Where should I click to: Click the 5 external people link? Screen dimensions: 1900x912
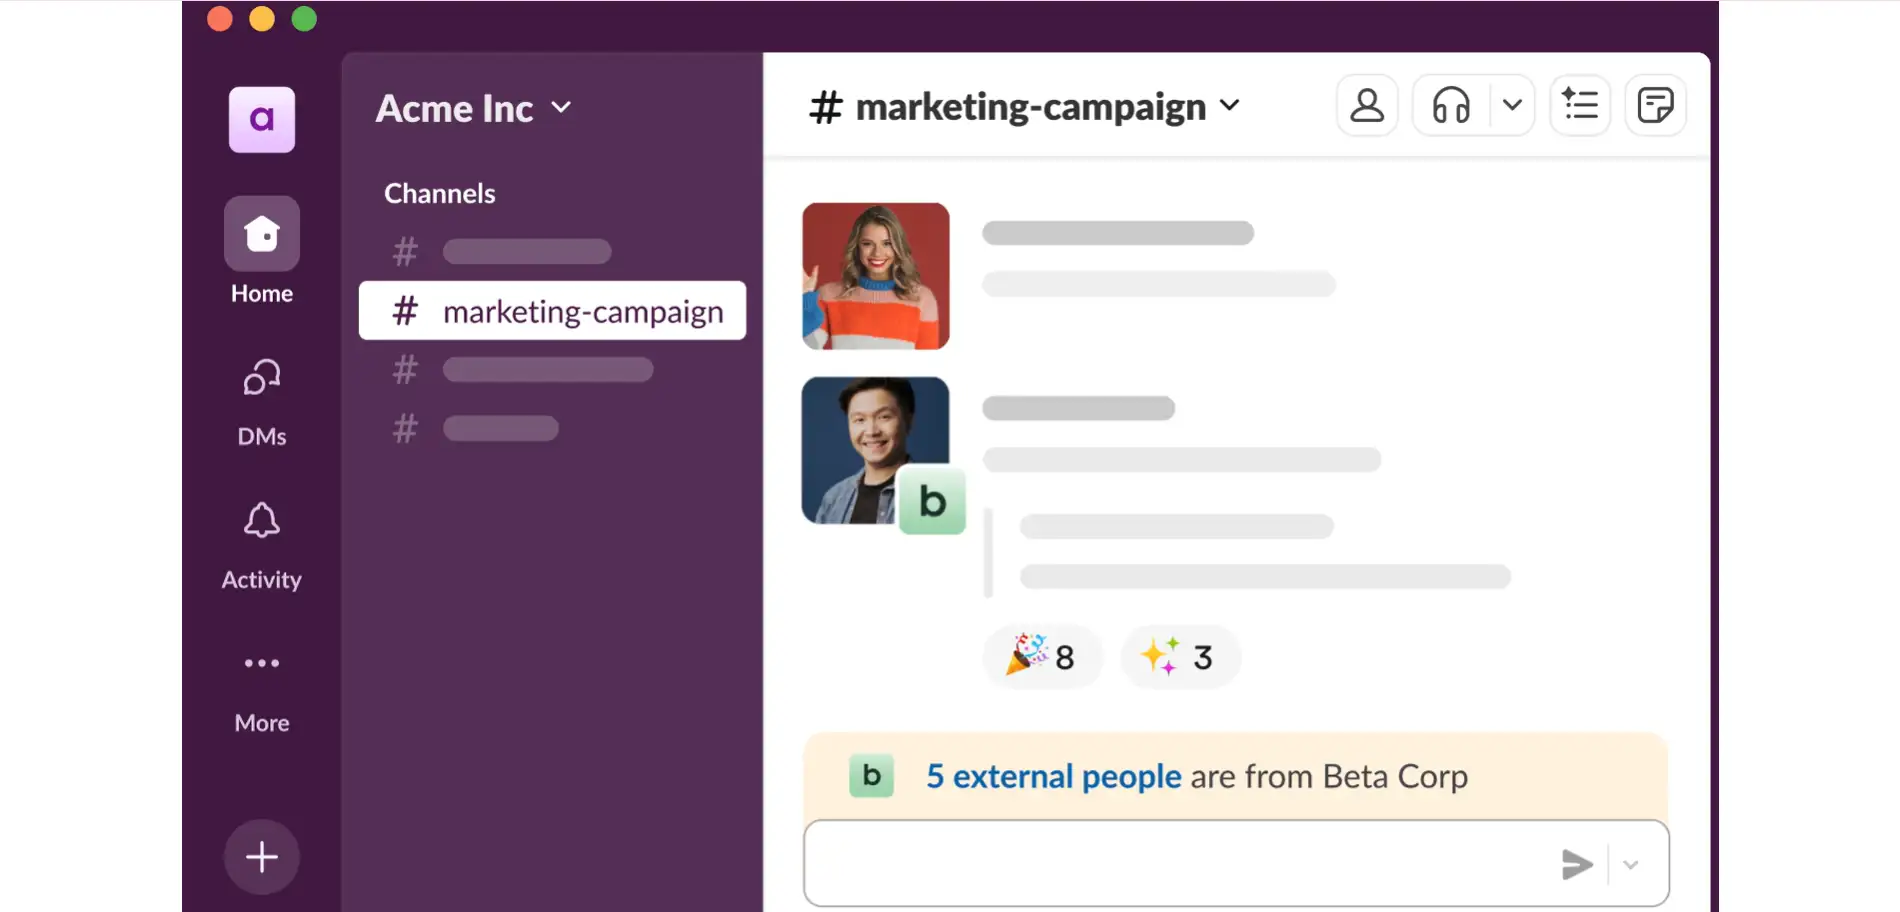1051,776
